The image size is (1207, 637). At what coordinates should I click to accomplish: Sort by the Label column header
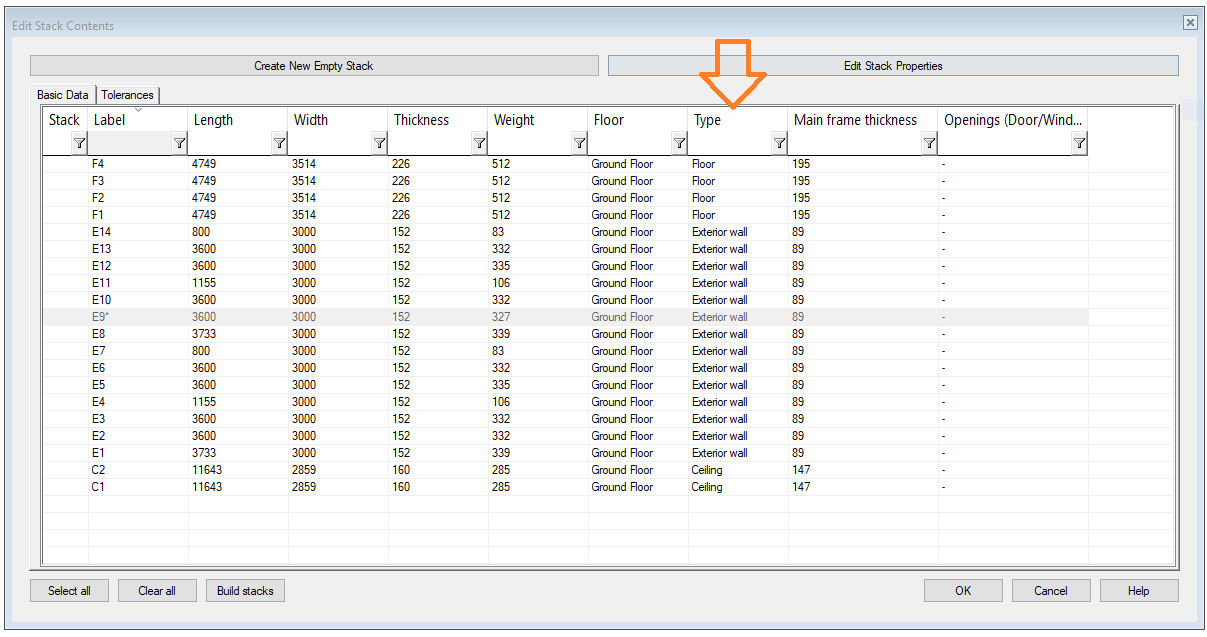coord(137,120)
